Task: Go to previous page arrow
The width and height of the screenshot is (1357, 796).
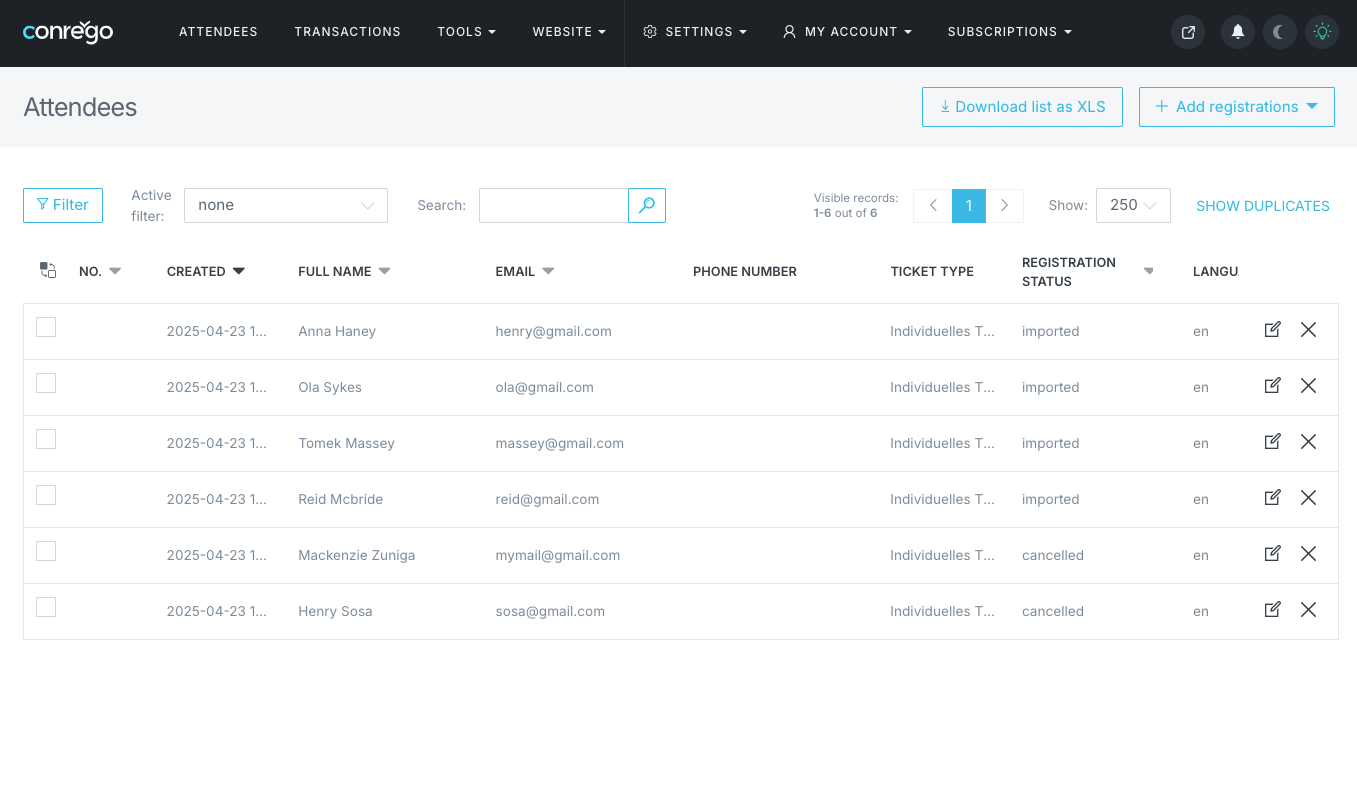Action: point(932,205)
